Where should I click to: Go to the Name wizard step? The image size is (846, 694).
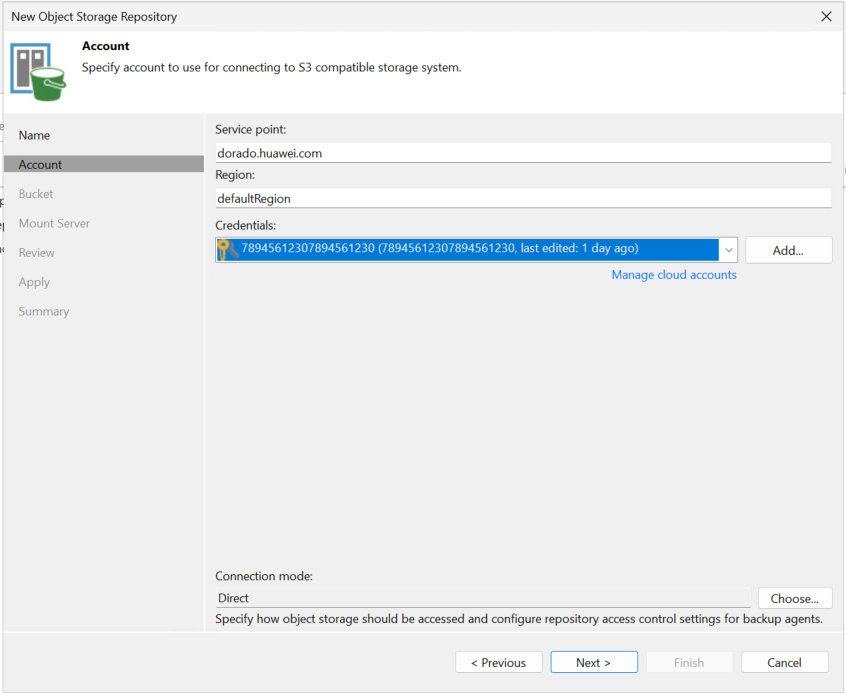pyautogui.click(x=35, y=135)
